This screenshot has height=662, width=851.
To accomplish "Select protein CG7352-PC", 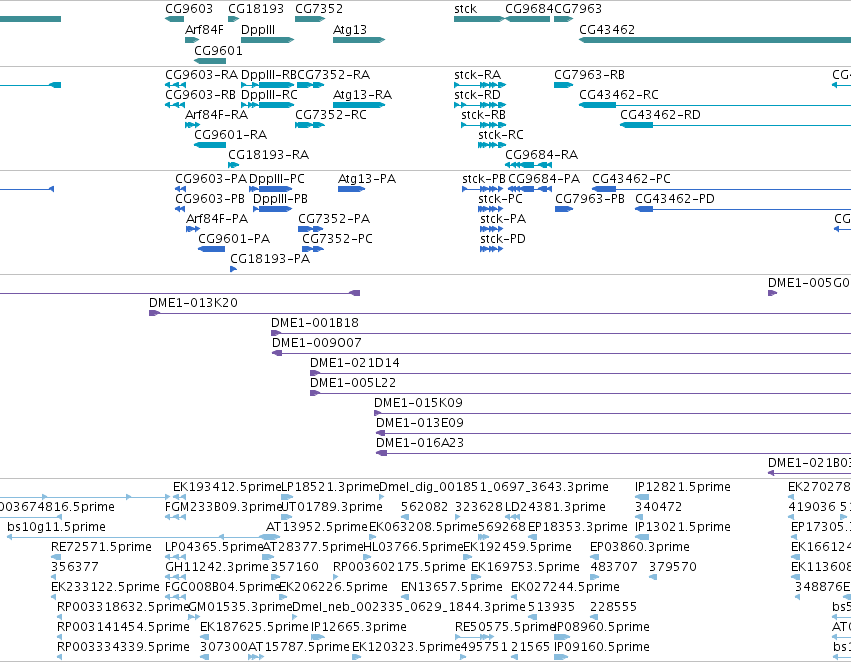I will (x=313, y=249).
